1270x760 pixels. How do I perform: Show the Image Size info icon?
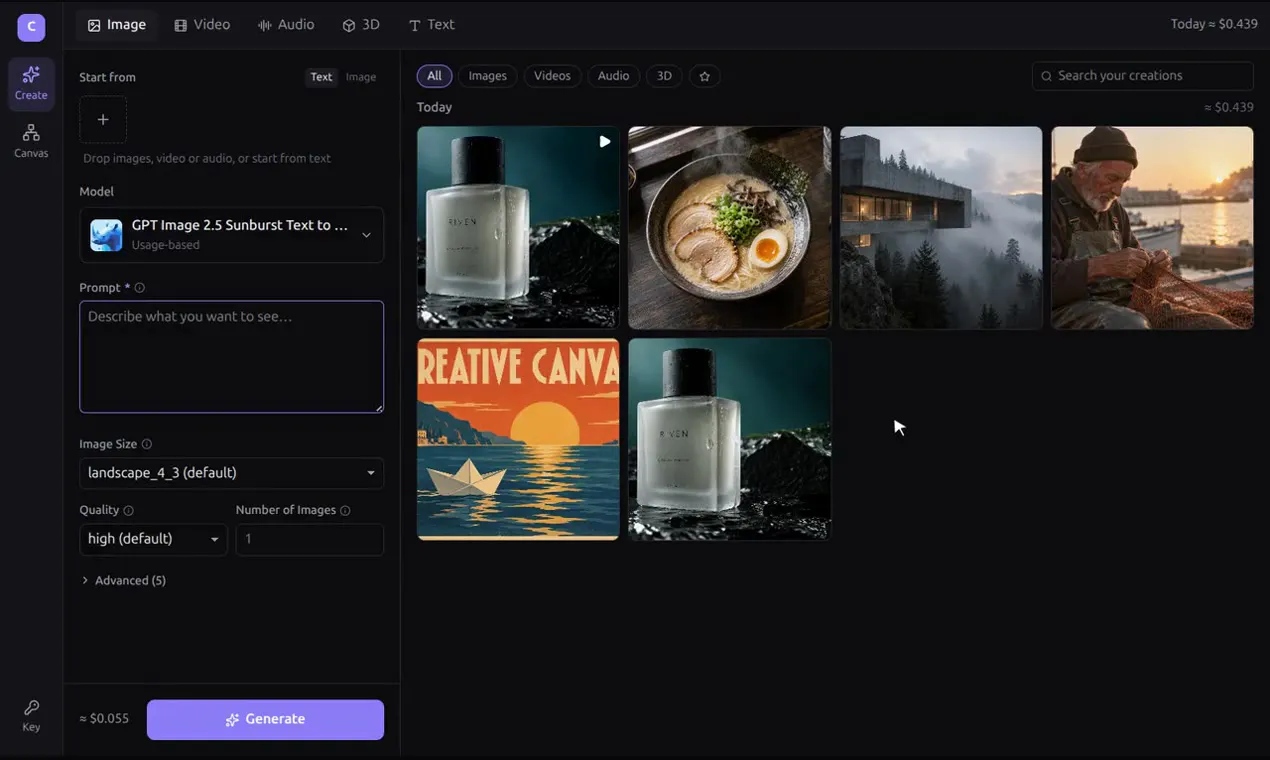point(147,444)
